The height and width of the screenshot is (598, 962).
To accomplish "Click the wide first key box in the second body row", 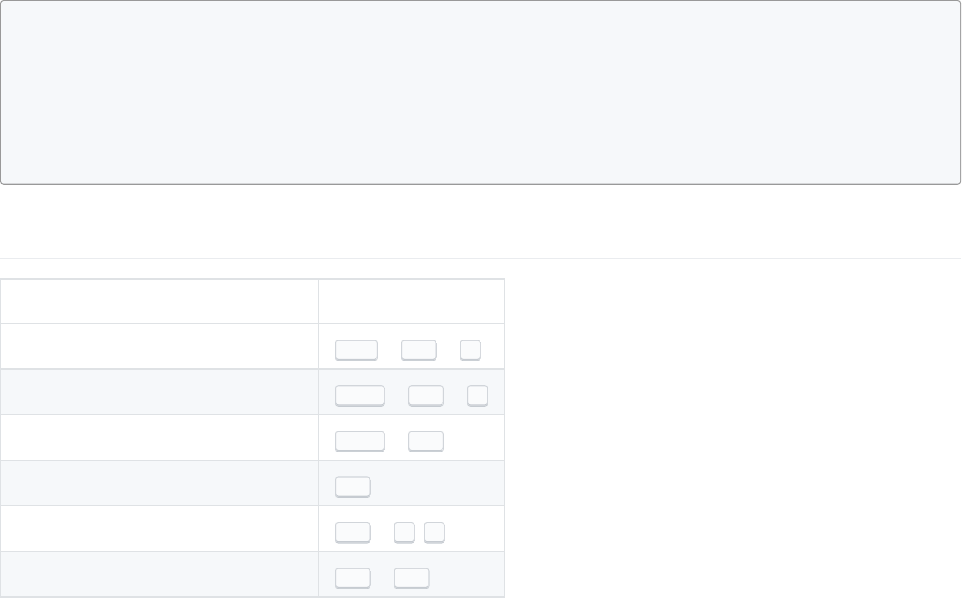I will [360, 396].
